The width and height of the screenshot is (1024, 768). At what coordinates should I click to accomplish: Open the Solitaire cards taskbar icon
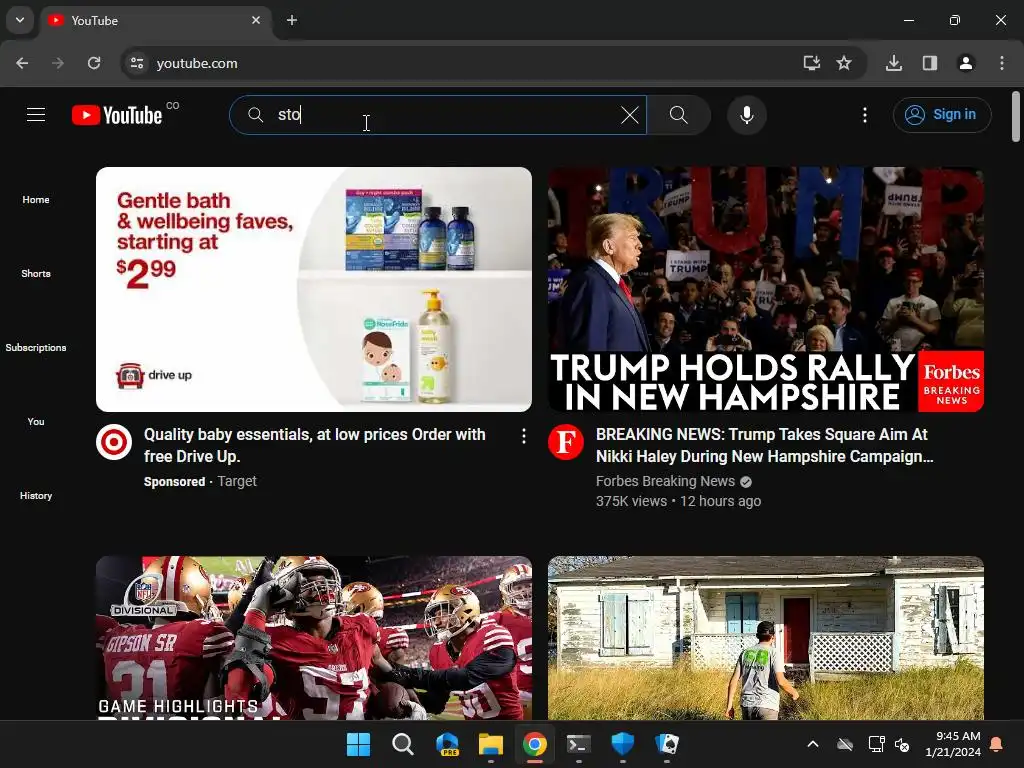(x=667, y=744)
